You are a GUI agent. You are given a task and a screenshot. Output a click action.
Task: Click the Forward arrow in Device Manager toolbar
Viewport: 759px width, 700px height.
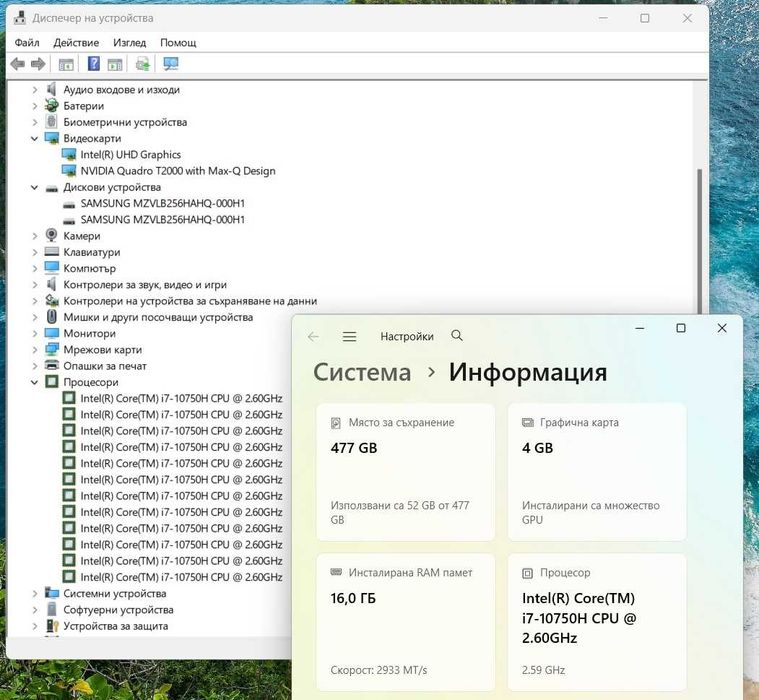tap(38, 63)
